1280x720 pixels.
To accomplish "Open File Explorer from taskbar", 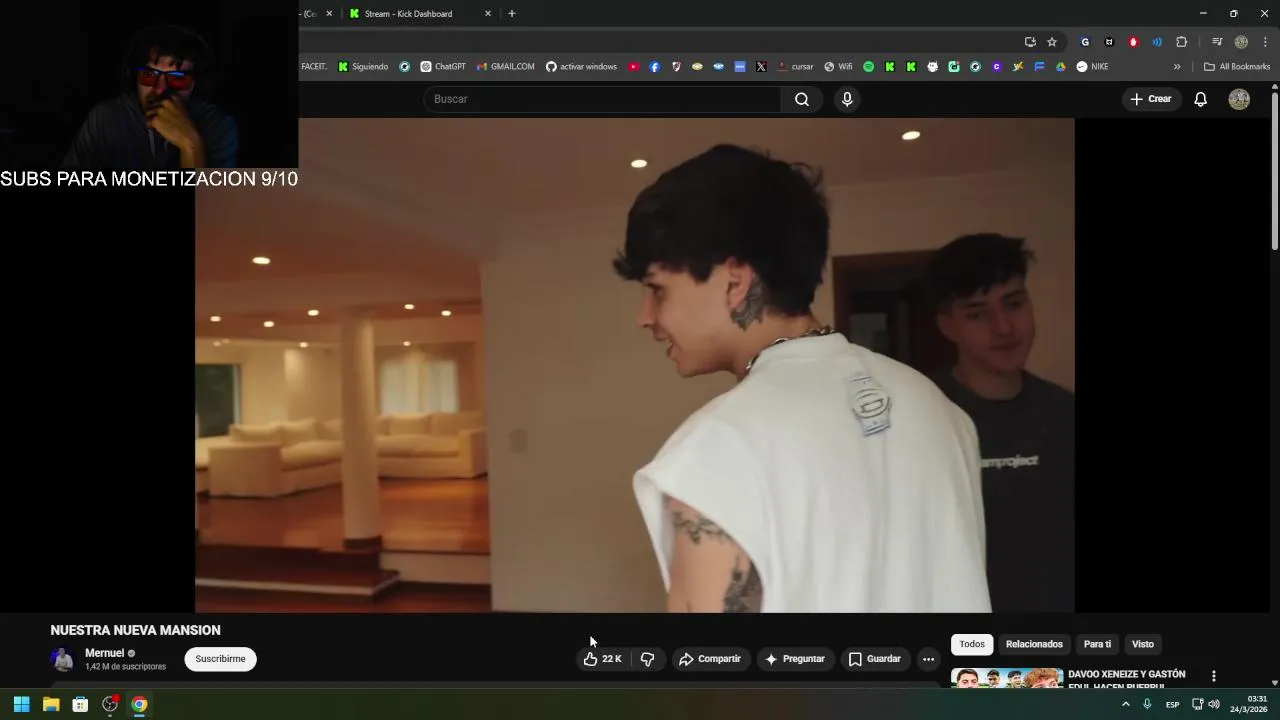I will tap(51, 704).
